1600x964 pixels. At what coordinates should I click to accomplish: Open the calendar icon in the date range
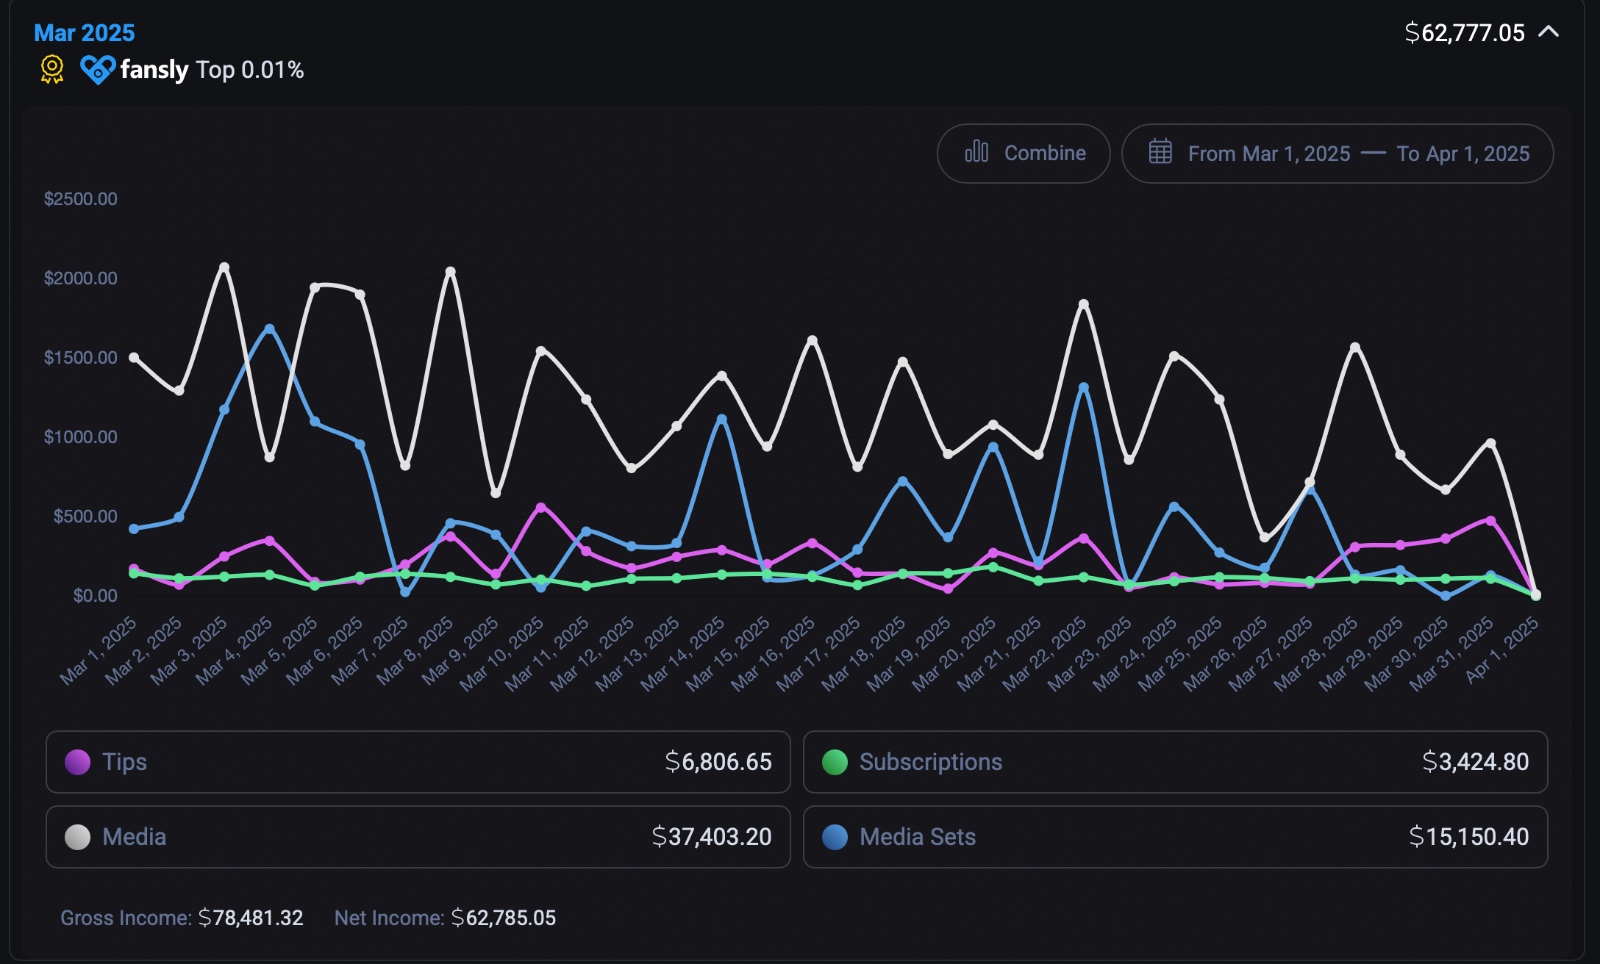coord(1160,152)
